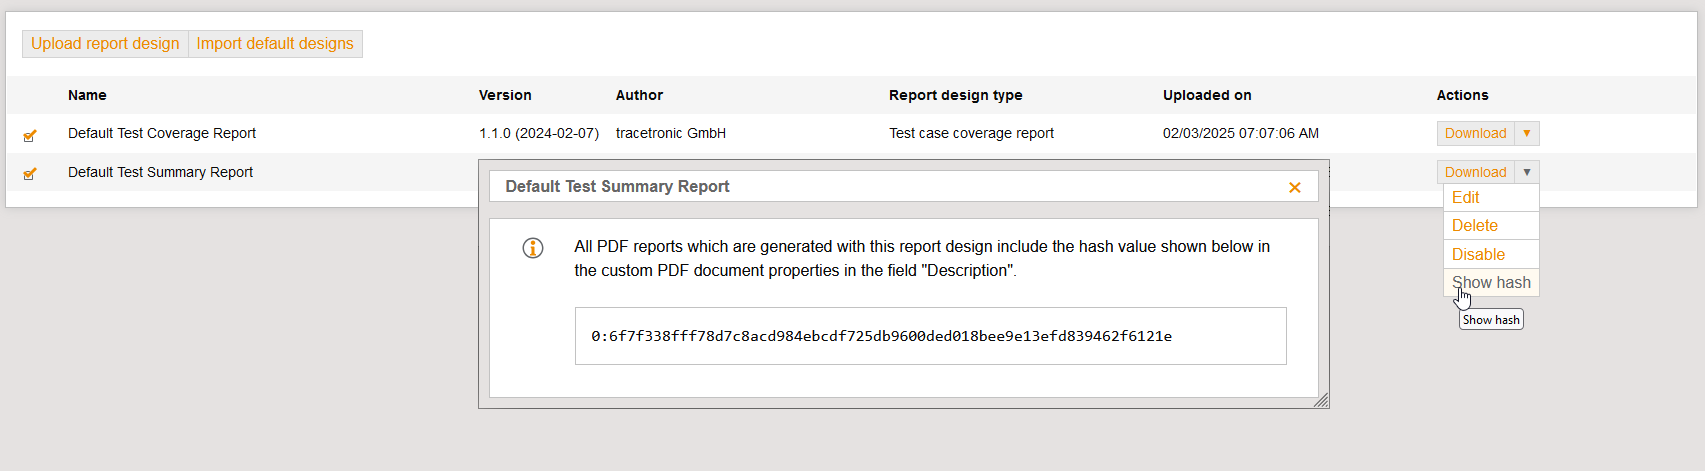
Task: Collapse actions arrow for Default Test Summary Report
Action: coord(1527,173)
